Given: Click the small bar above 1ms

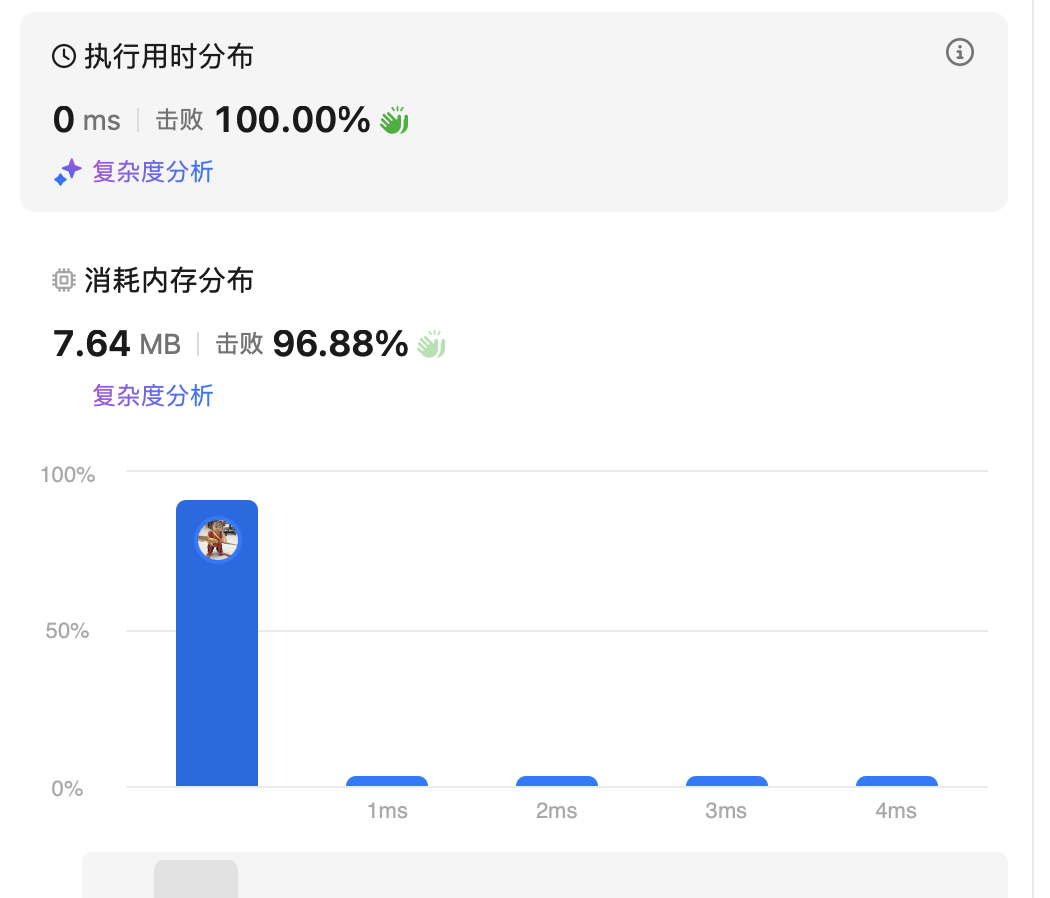Looking at the screenshot, I should pyautogui.click(x=387, y=781).
